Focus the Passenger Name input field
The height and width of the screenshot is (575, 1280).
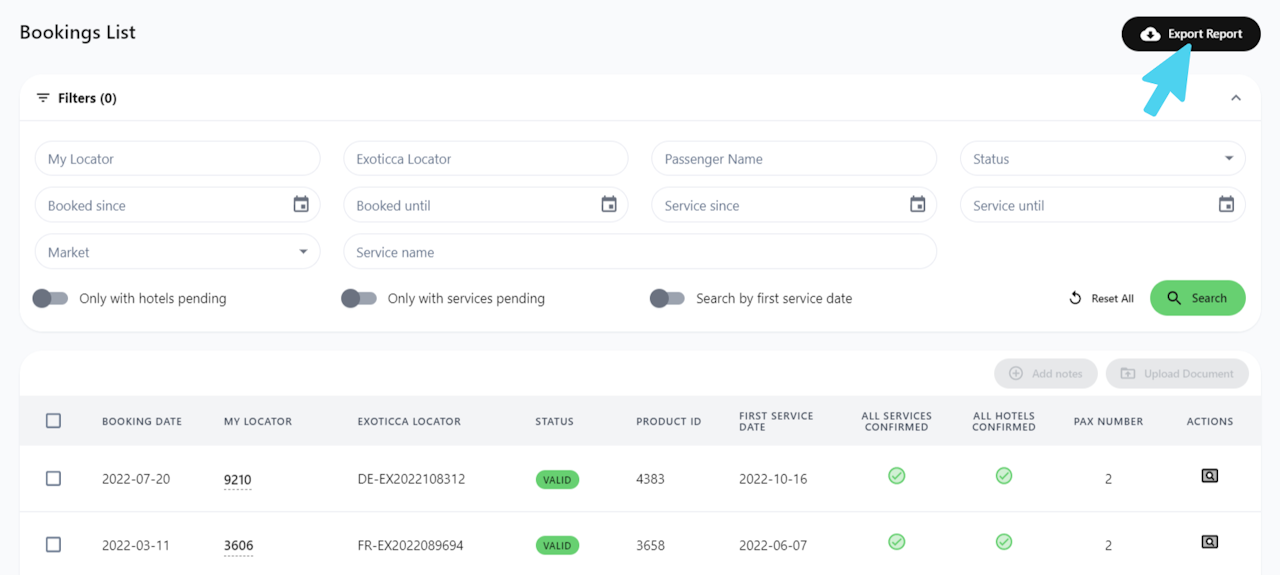click(794, 159)
